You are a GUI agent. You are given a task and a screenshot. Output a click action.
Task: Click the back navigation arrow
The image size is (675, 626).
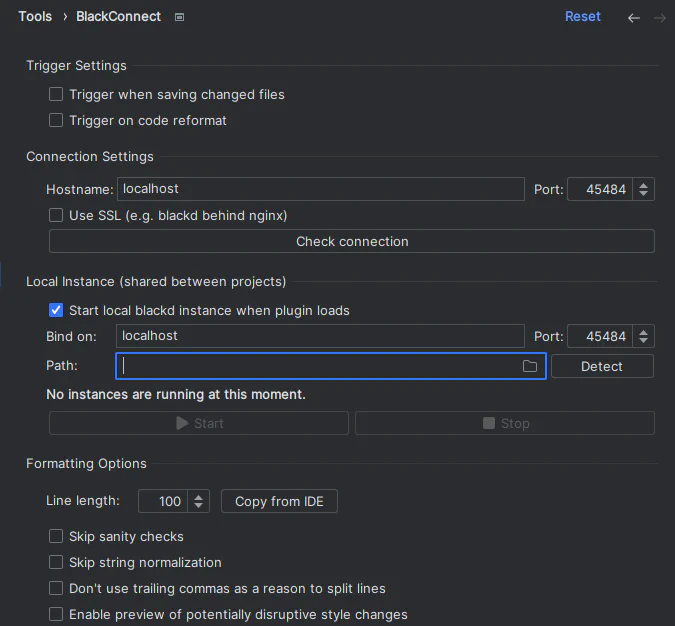pyautogui.click(x=634, y=17)
